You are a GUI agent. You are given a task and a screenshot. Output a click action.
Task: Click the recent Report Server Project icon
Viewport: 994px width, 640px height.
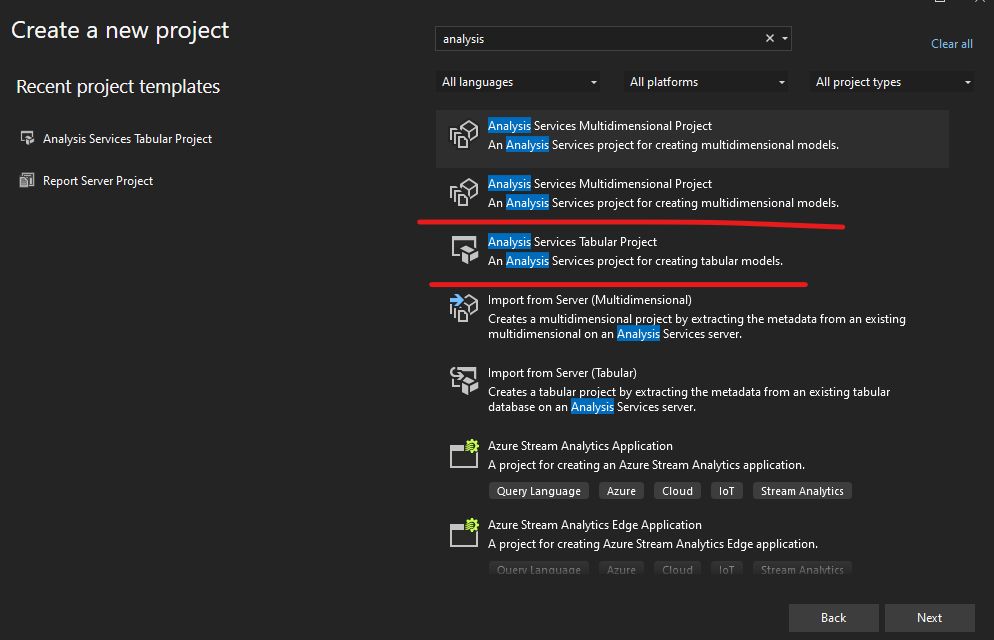(x=27, y=181)
